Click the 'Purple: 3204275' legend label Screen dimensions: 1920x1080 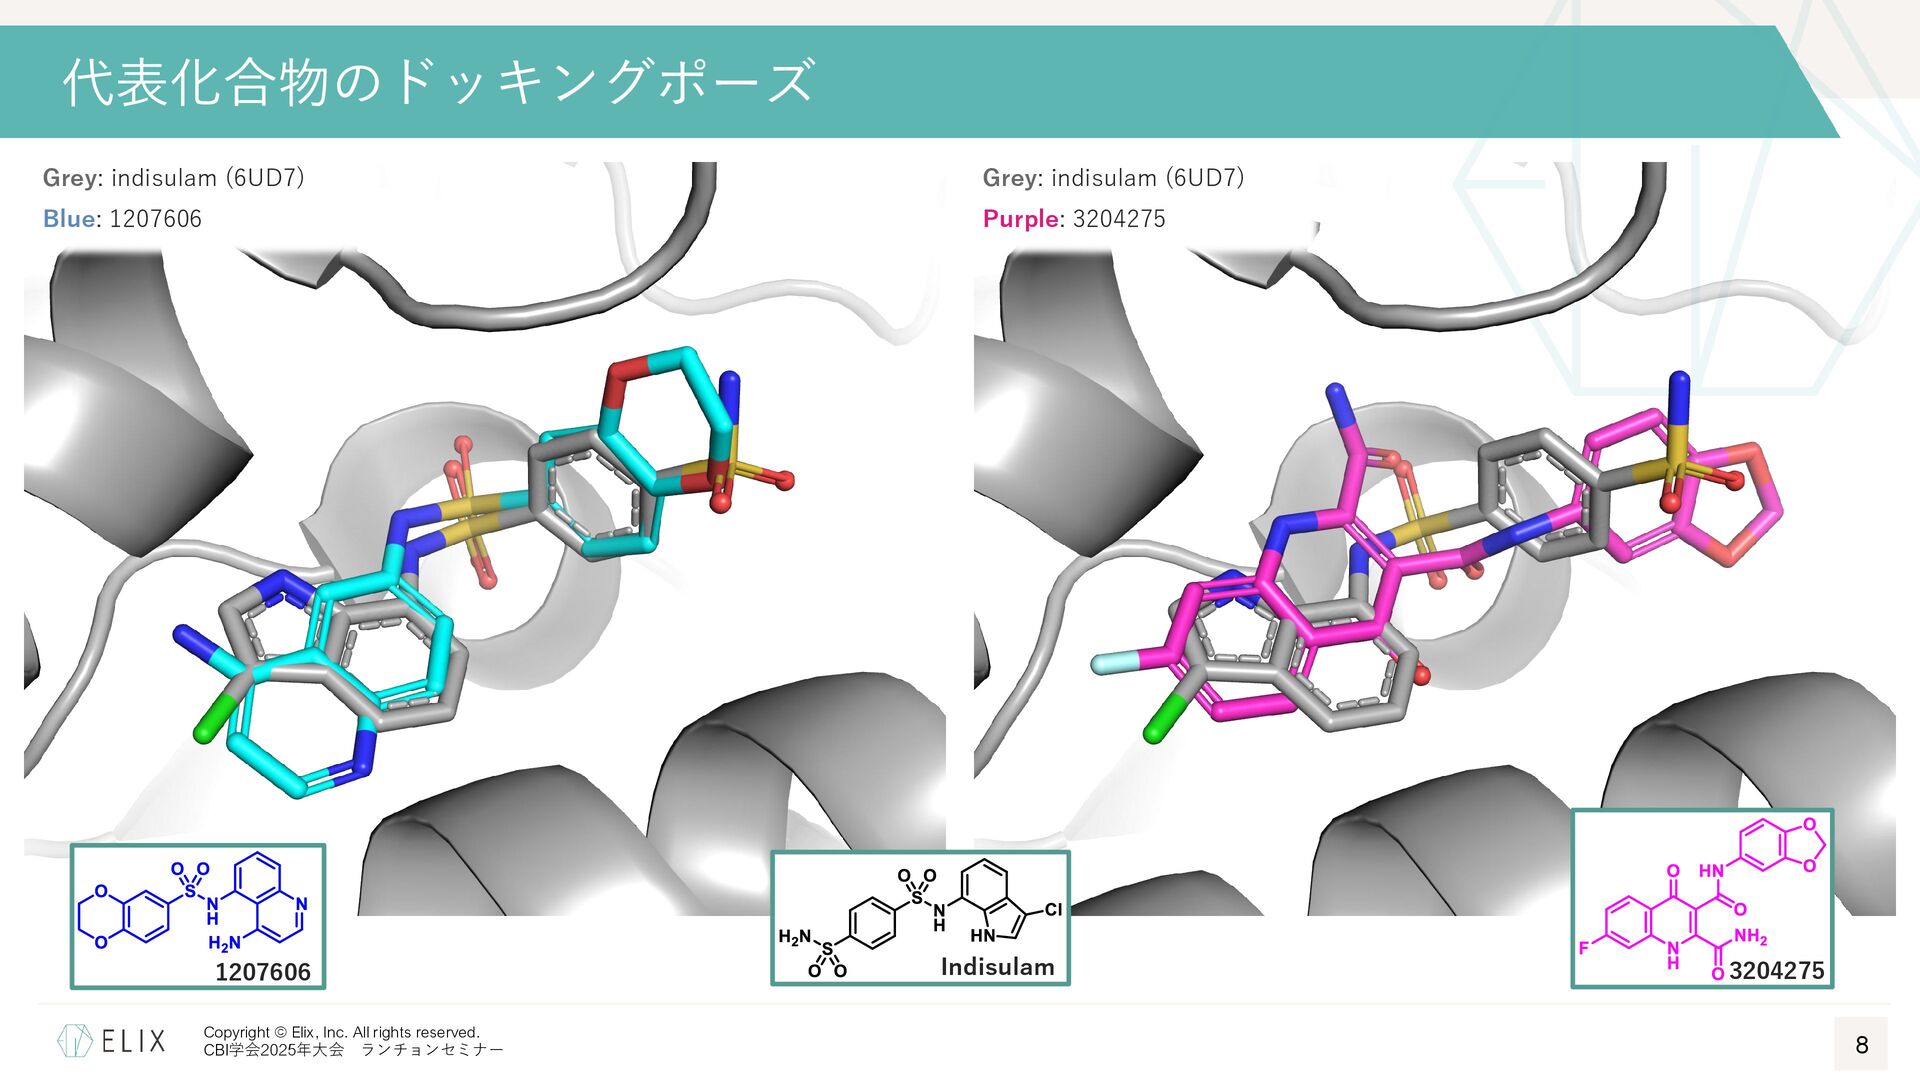point(1073,219)
